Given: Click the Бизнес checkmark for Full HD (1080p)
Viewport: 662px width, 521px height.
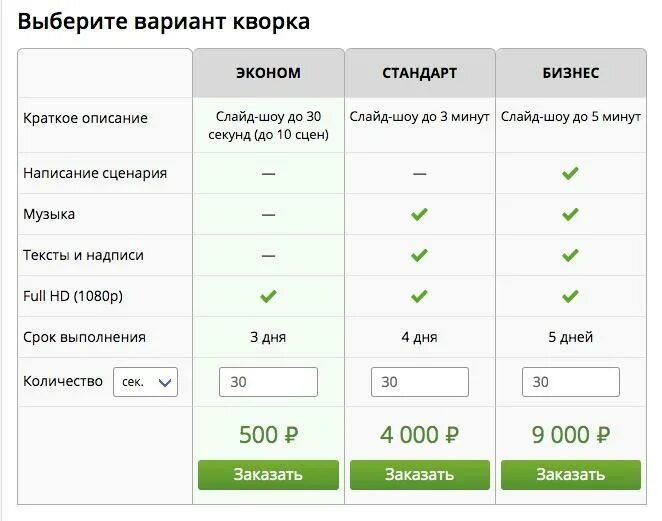Looking at the screenshot, I should (x=570, y=296).
